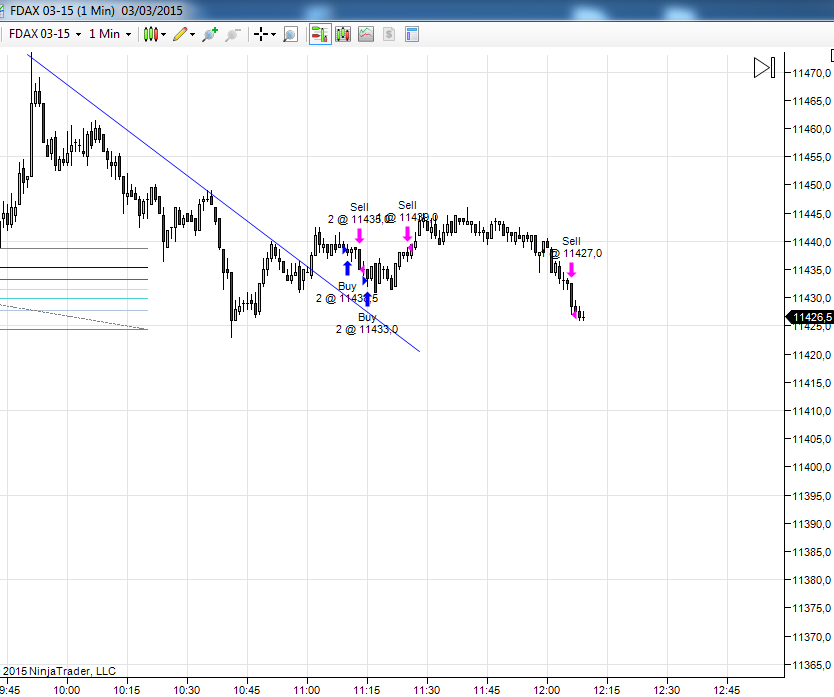
Task: Toggle the Chart Trader icon
Action: 320,35
